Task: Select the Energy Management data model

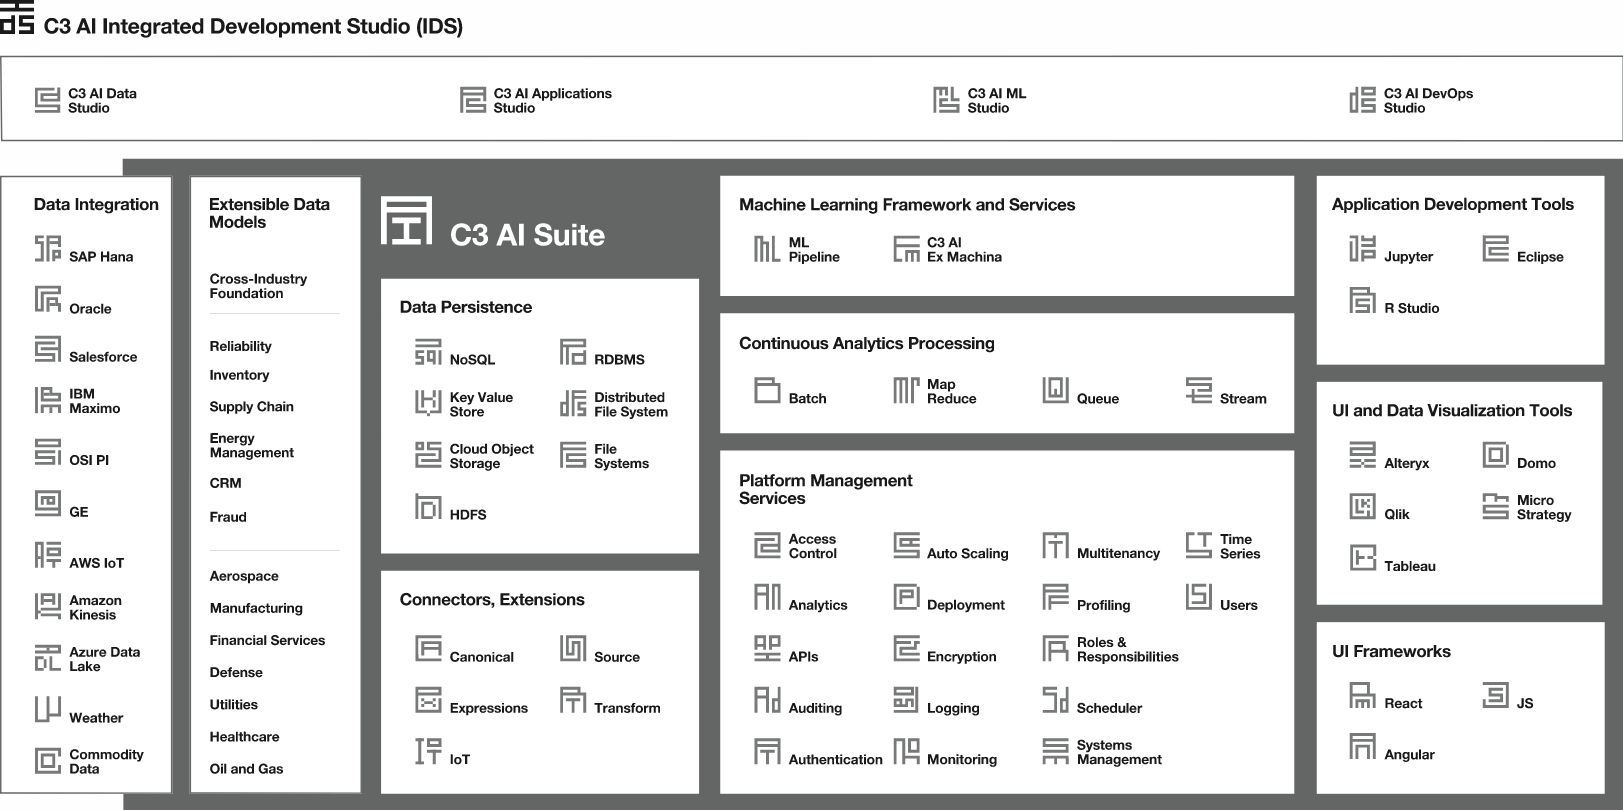Action: (x=251, y=445)
